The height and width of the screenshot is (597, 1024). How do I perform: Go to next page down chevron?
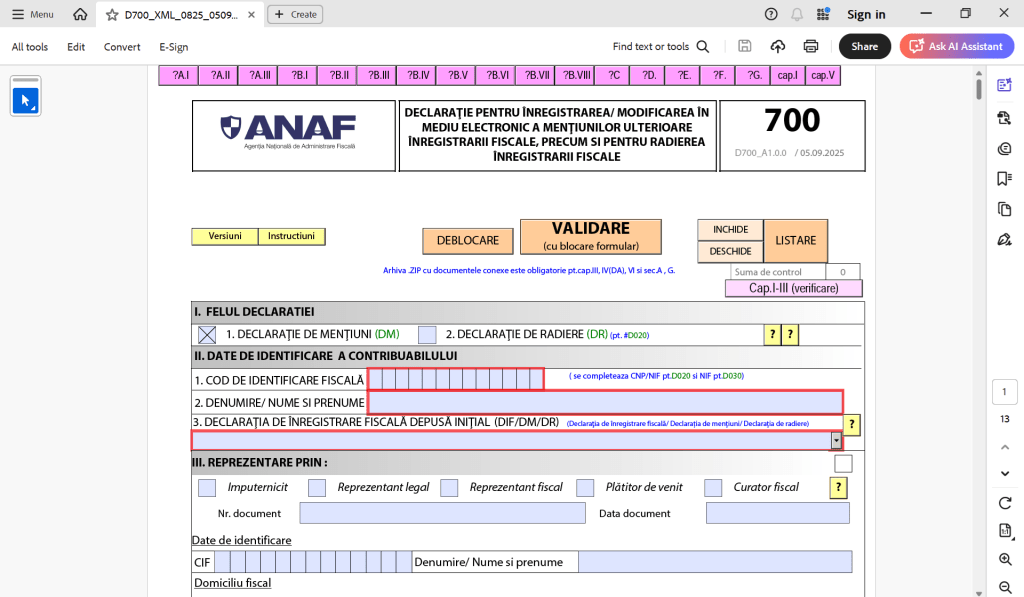pos(1005,473)
